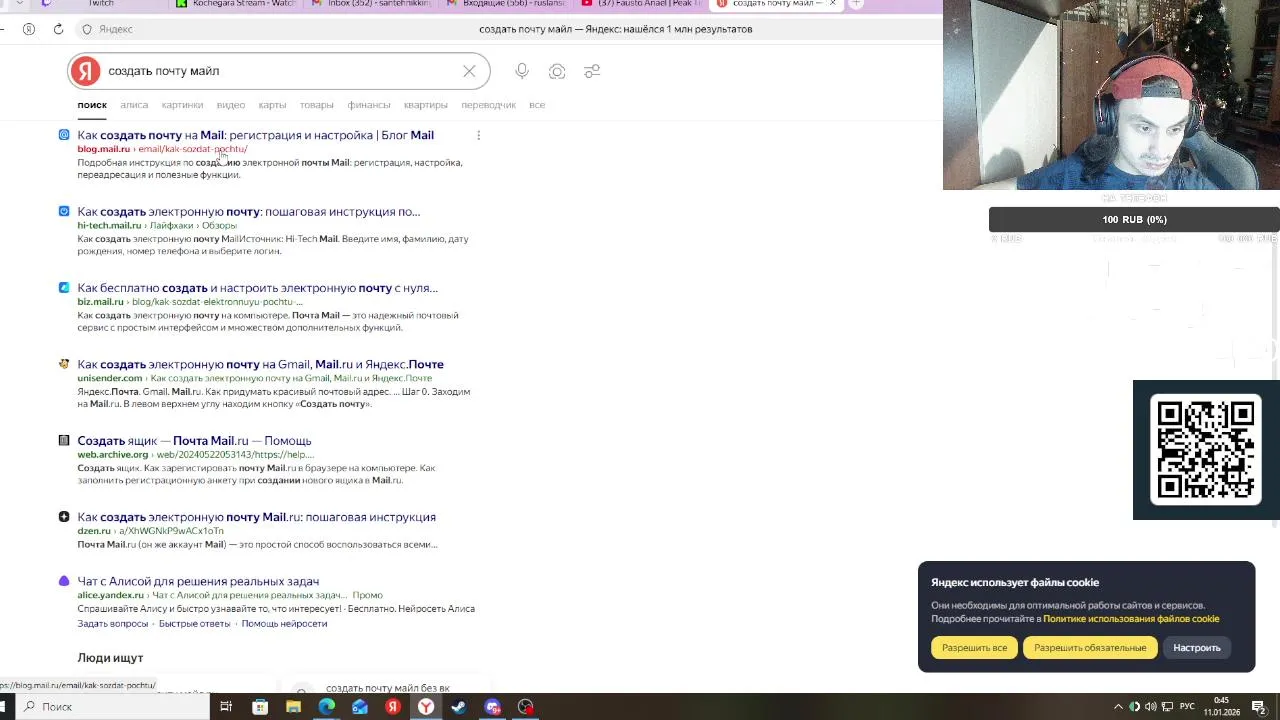Open OBS Studio from taskbar
The image size is (1280, 720).
coord(526,707)
